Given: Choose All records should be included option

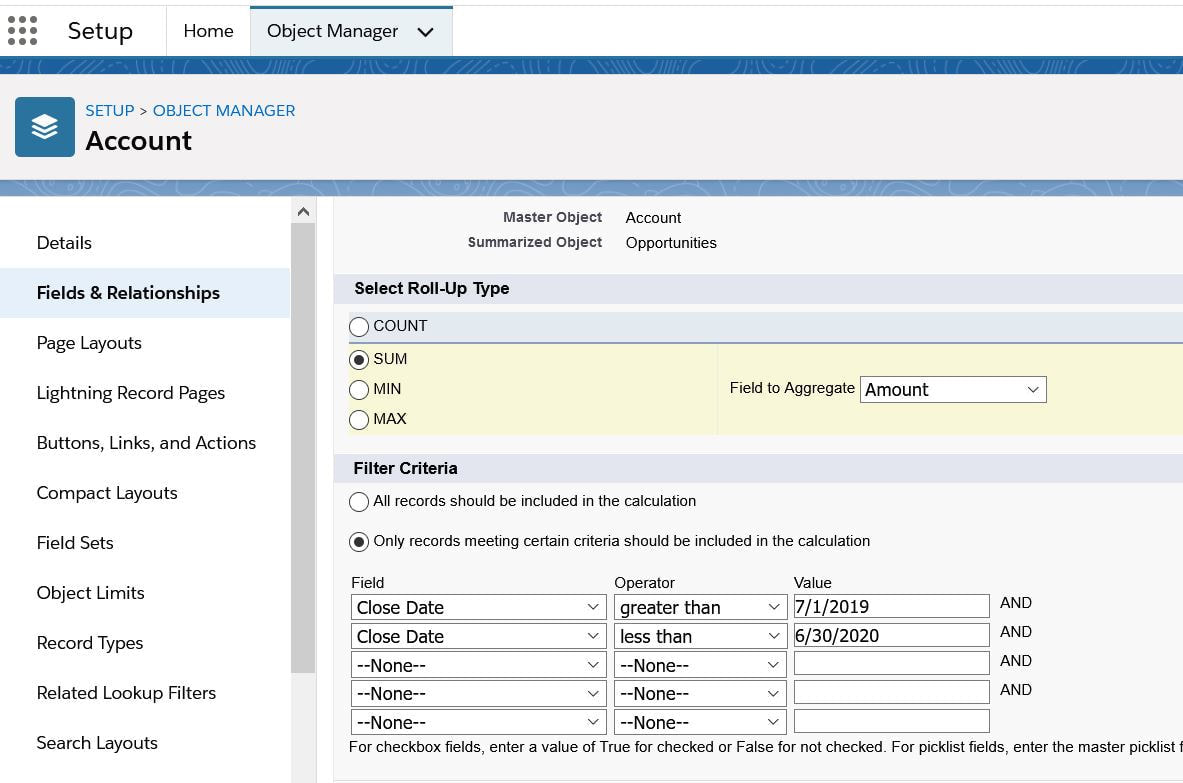Looking at the screenshot, I should pyautogui.click(x=359, y=502).
